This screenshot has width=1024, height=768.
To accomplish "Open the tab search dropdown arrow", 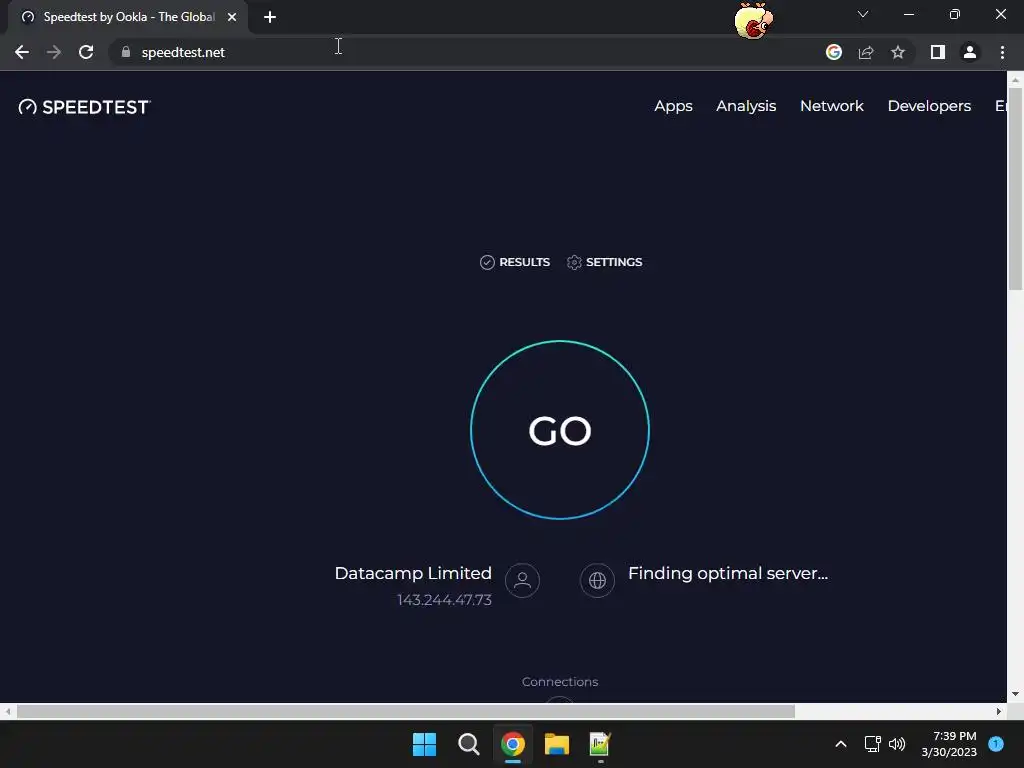I will (x=863, y=14).
